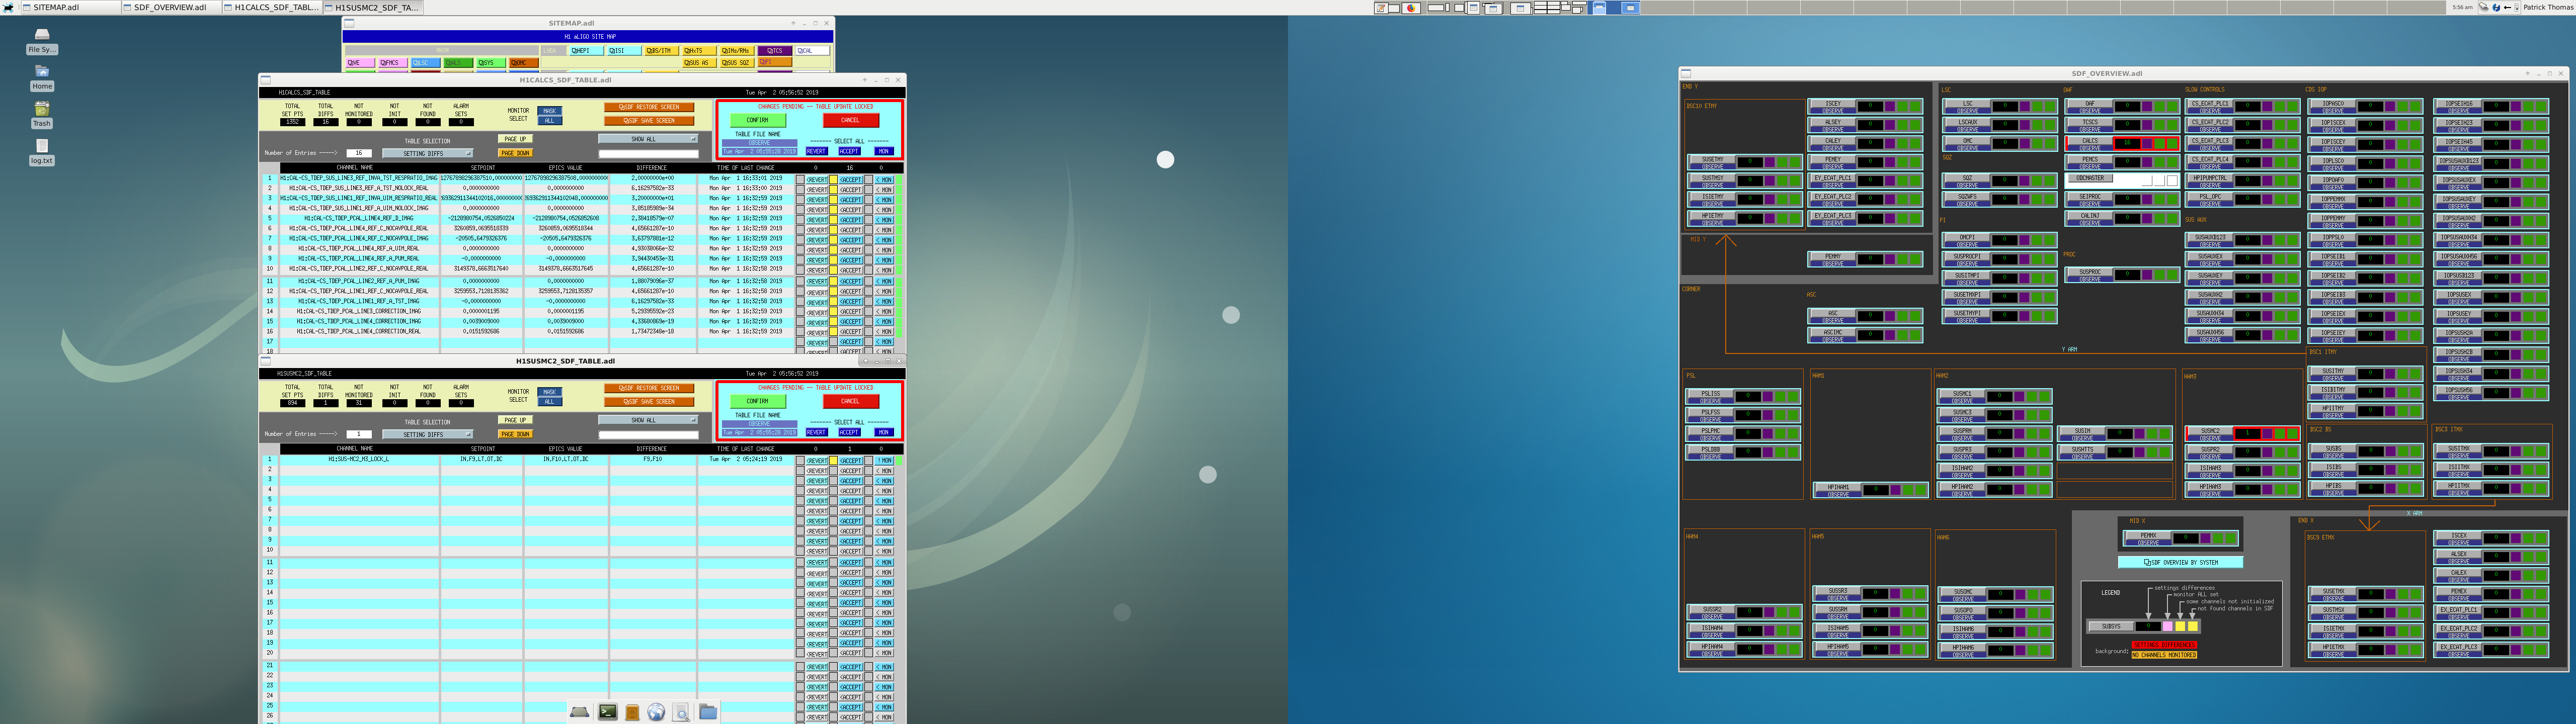This screenshot has width=2576, height=724.
Task: Click the magnifier search icon in dock
Action: pos(681,712)
